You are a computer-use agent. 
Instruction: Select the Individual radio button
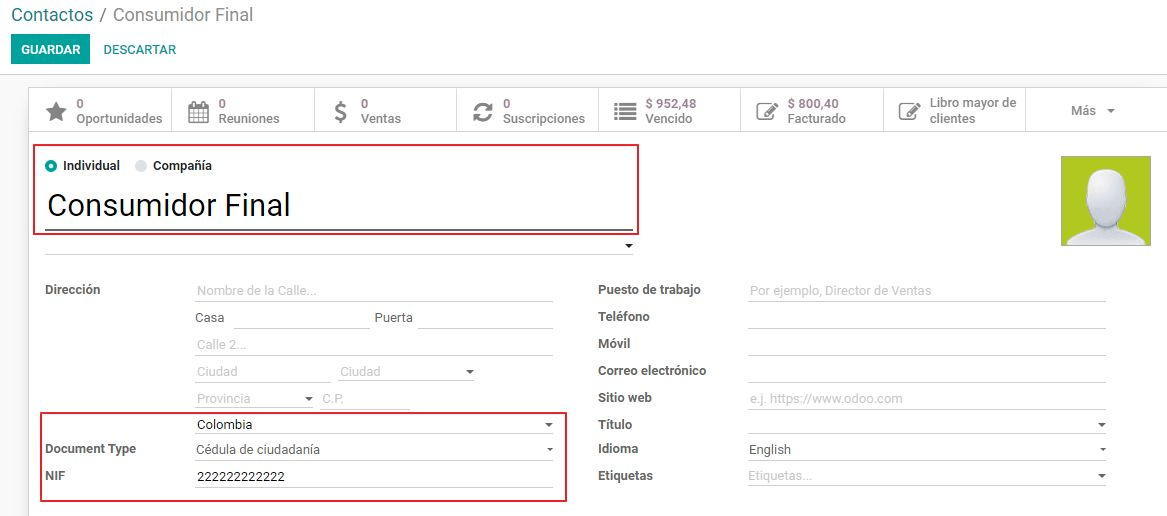tap(51, 166)
